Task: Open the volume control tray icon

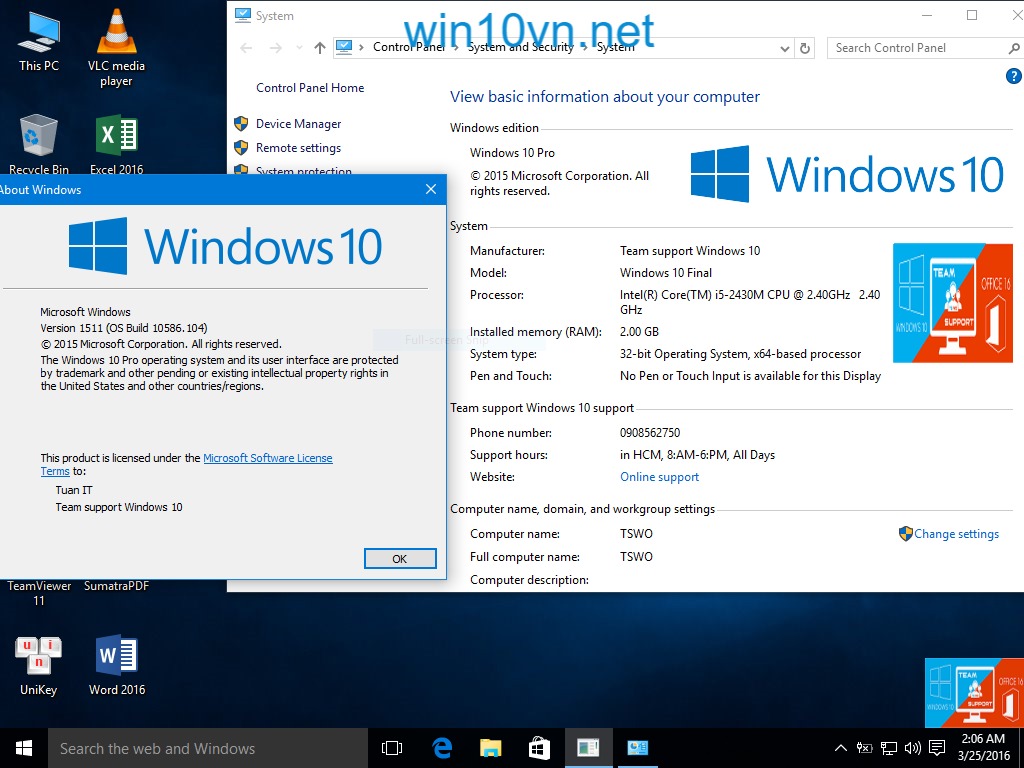Action: click(x=912, y=748)
